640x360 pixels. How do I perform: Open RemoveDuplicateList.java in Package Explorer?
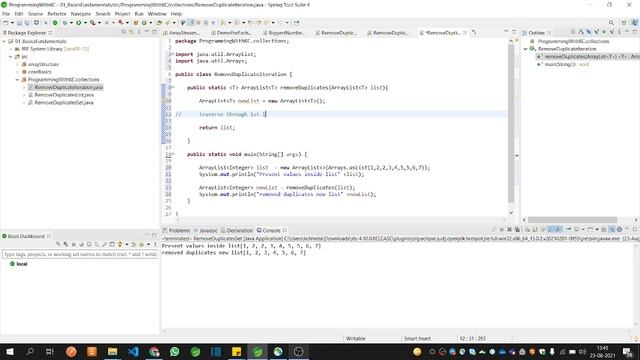tap(64, 95)
